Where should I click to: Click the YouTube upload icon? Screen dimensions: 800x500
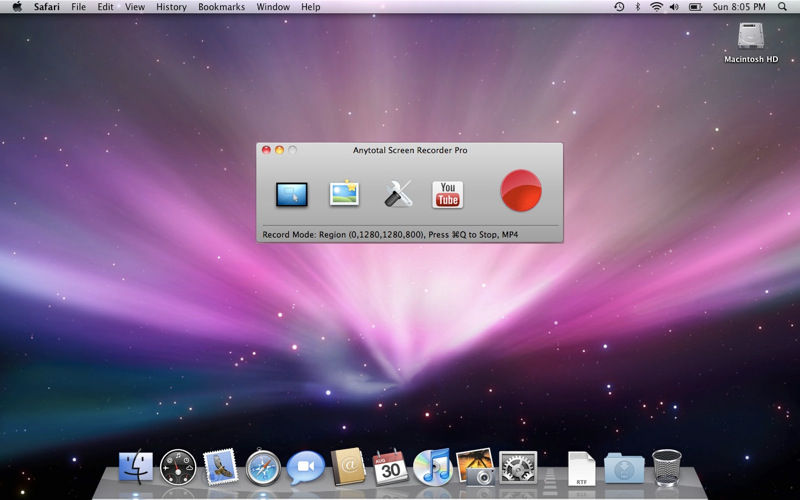(447, 194)
